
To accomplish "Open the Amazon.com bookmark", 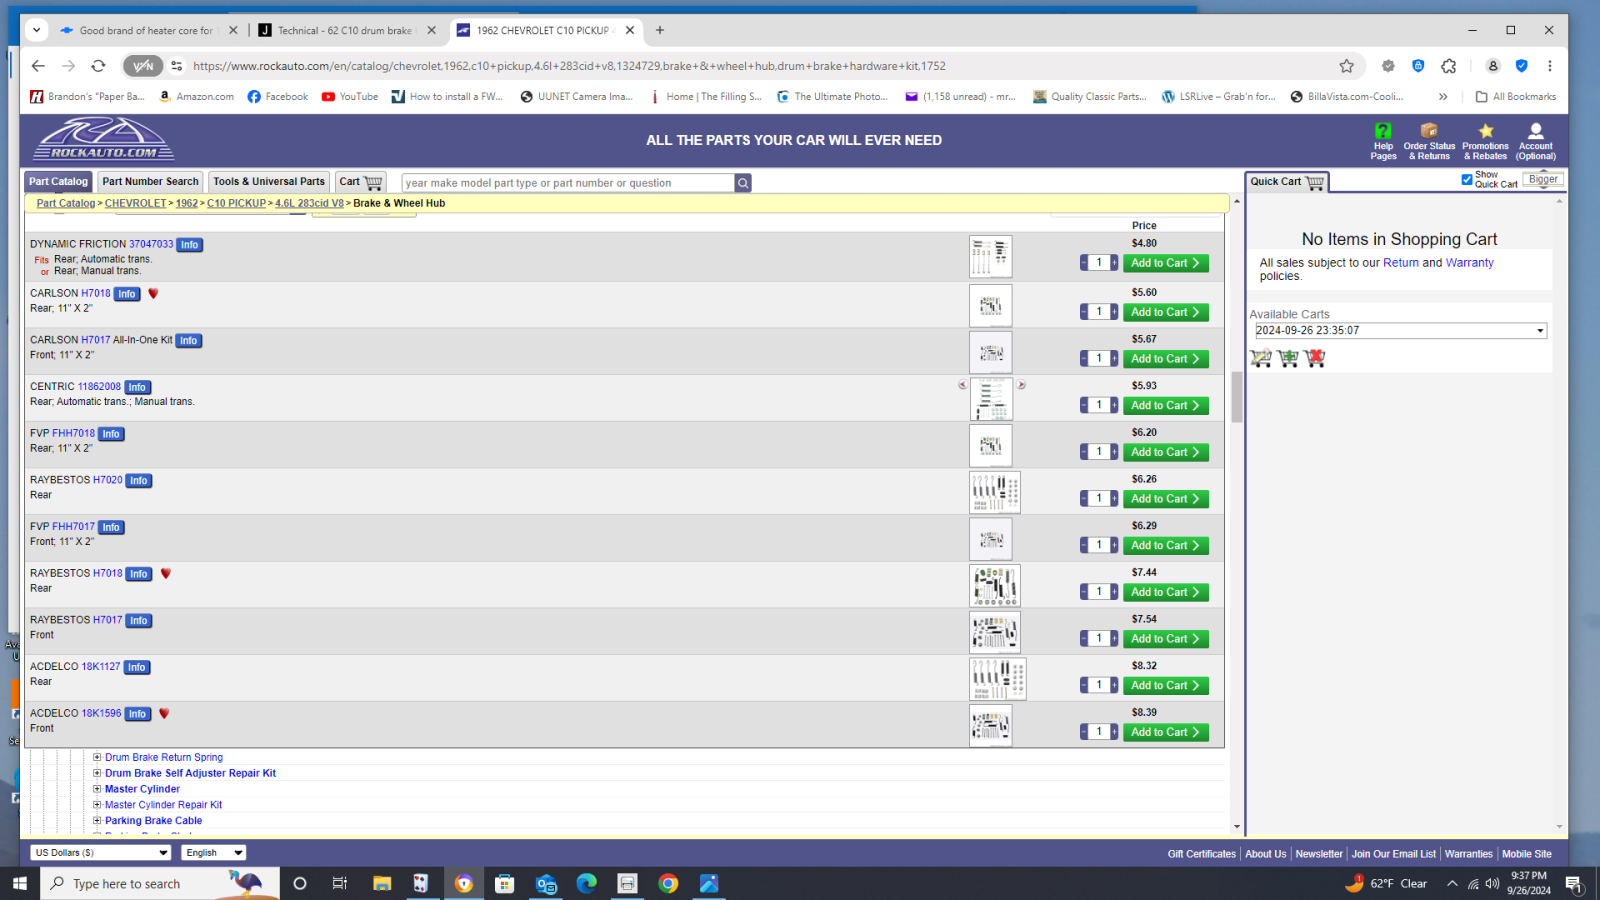I will coord(196,97).
